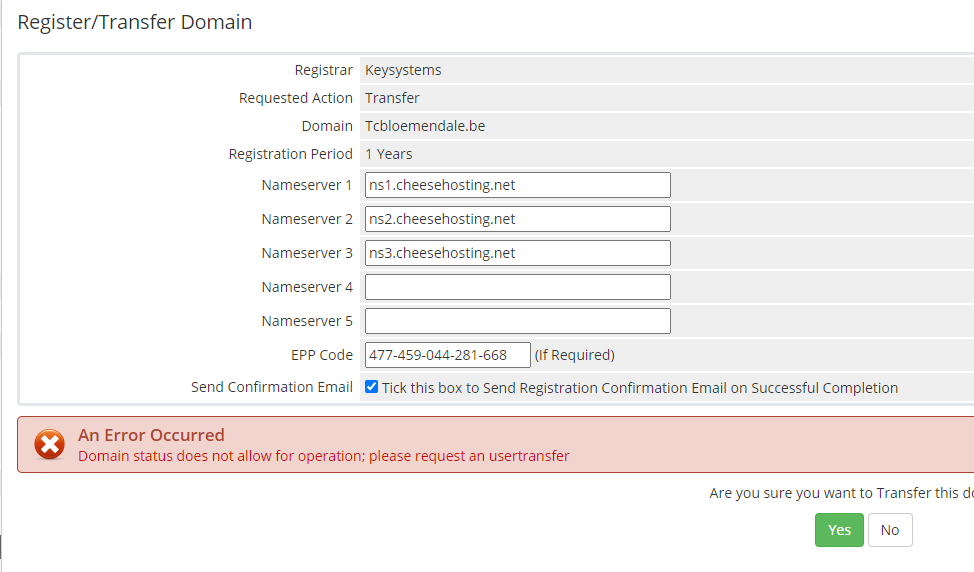Click the Keysystems registrar value

pos(403,70)
